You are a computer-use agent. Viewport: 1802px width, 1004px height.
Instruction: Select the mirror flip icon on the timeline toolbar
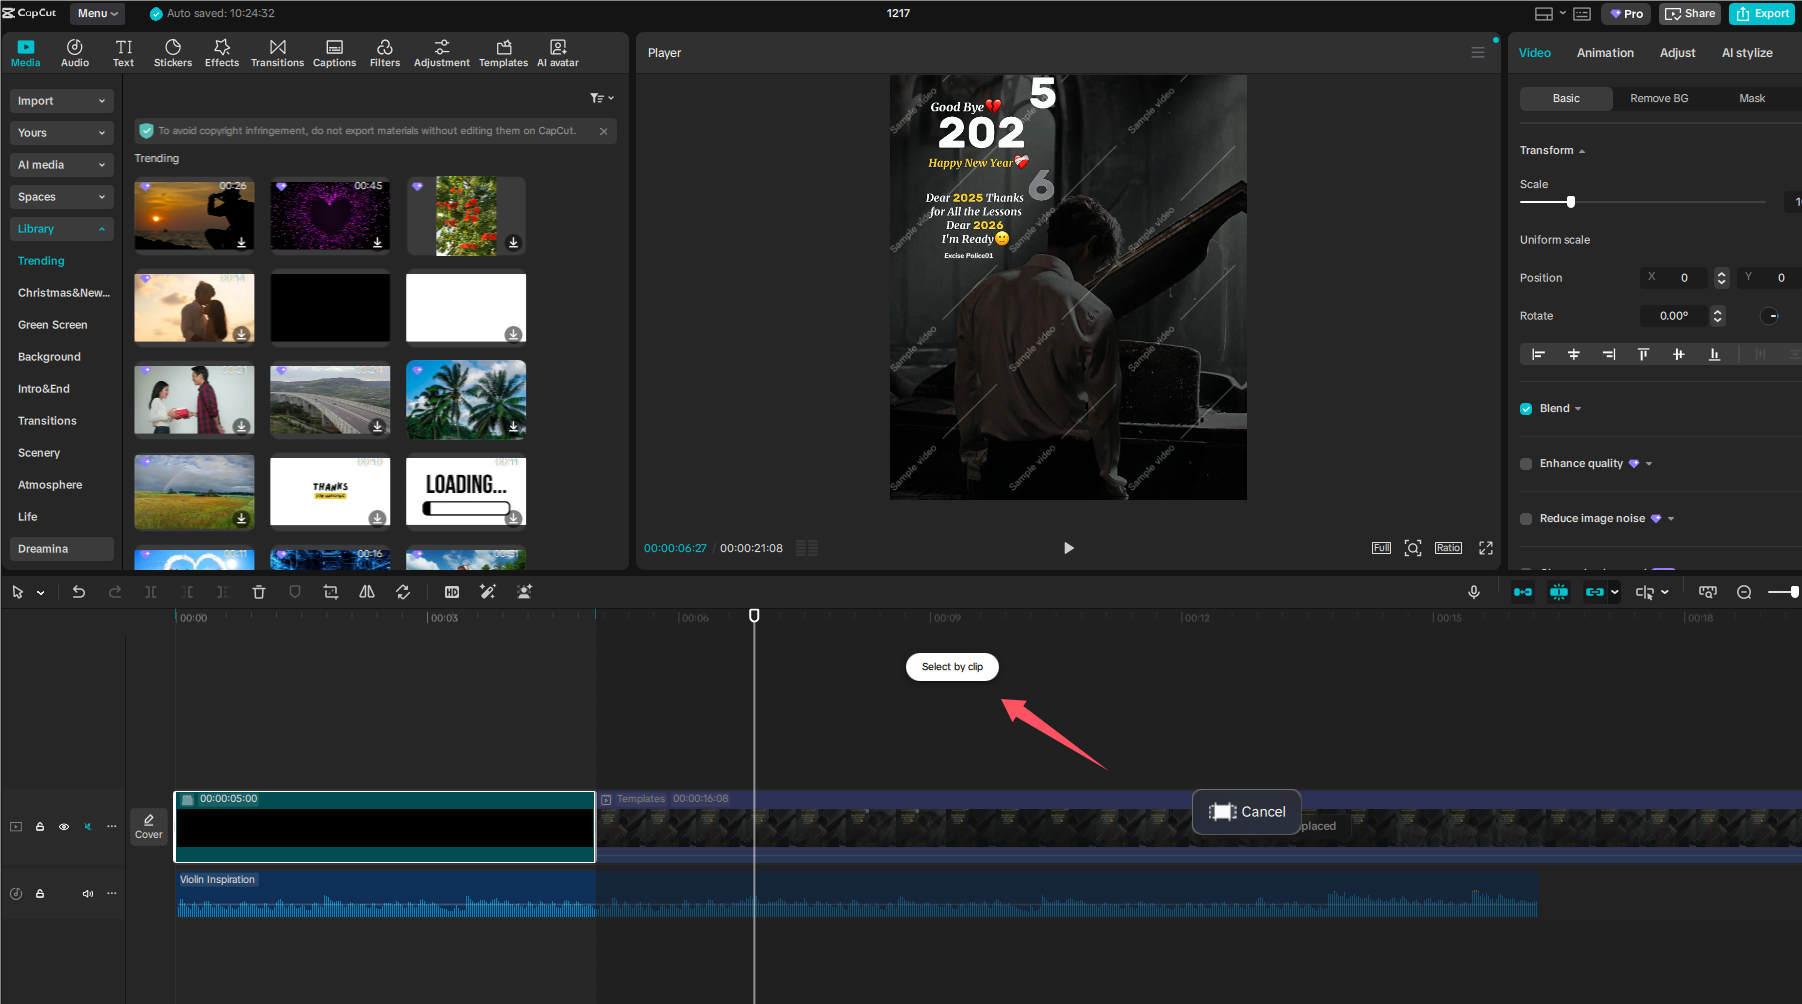[x=366, y=591]
